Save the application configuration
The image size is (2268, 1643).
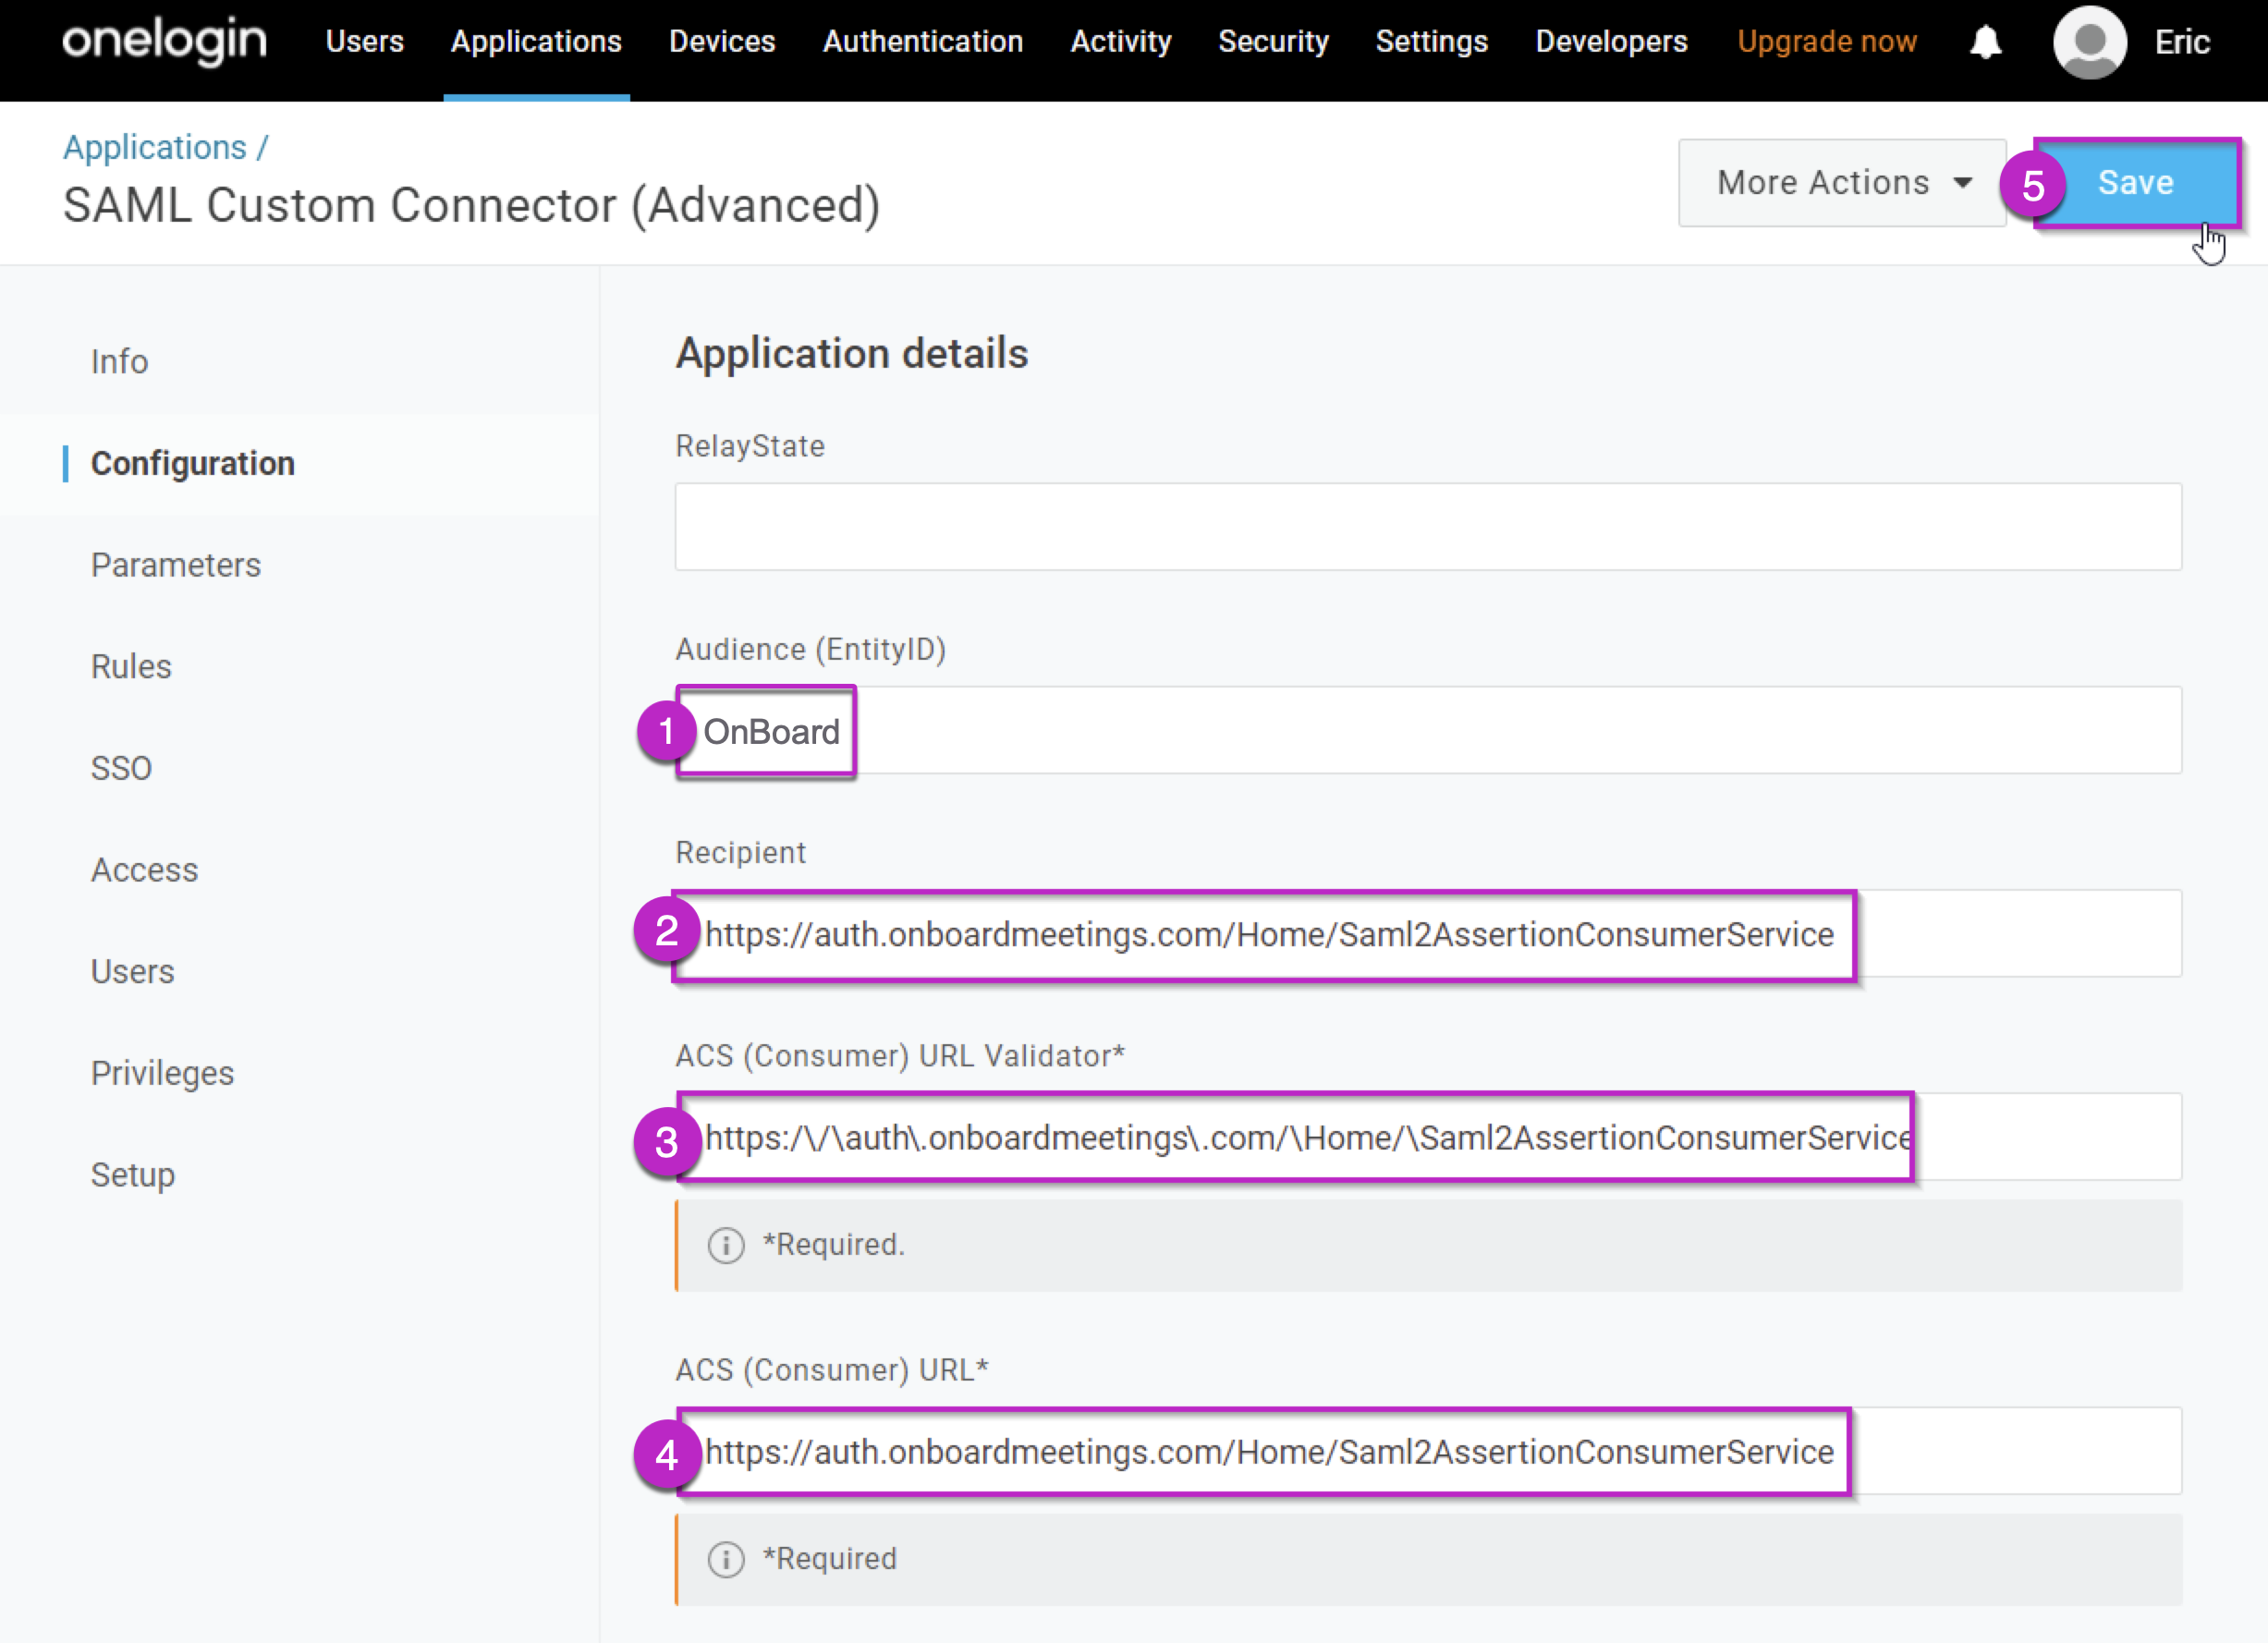(2136, 183)
